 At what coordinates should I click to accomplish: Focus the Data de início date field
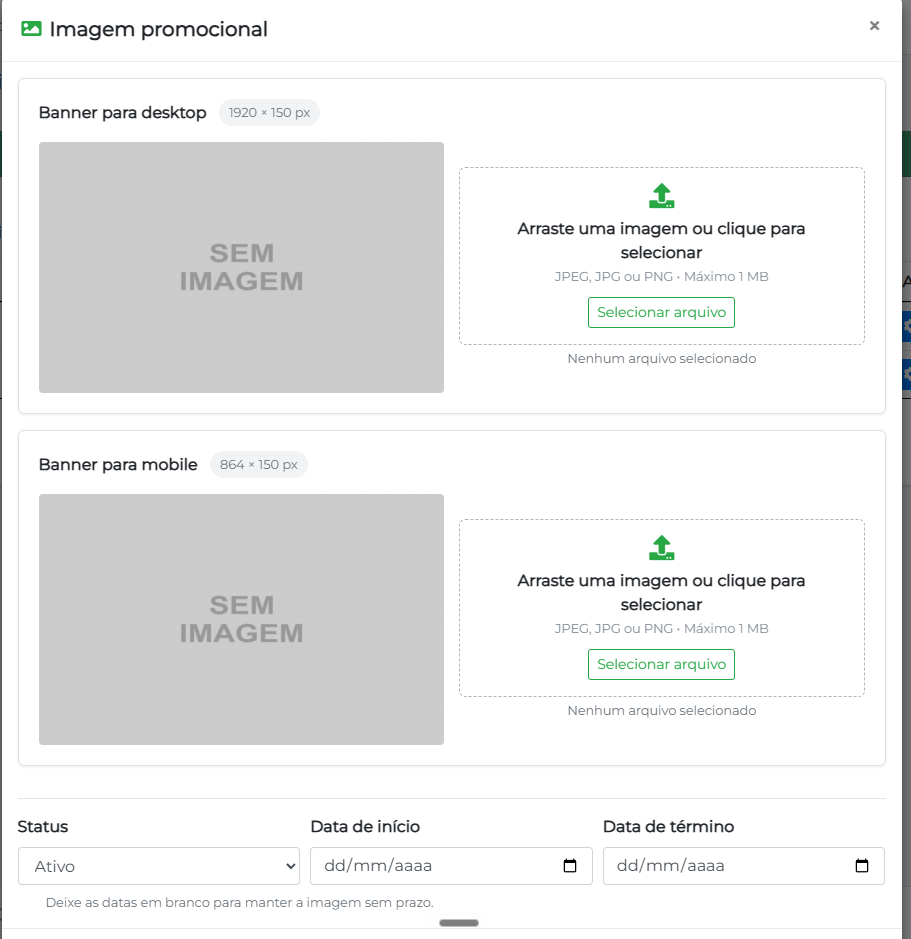pos(451,866)
